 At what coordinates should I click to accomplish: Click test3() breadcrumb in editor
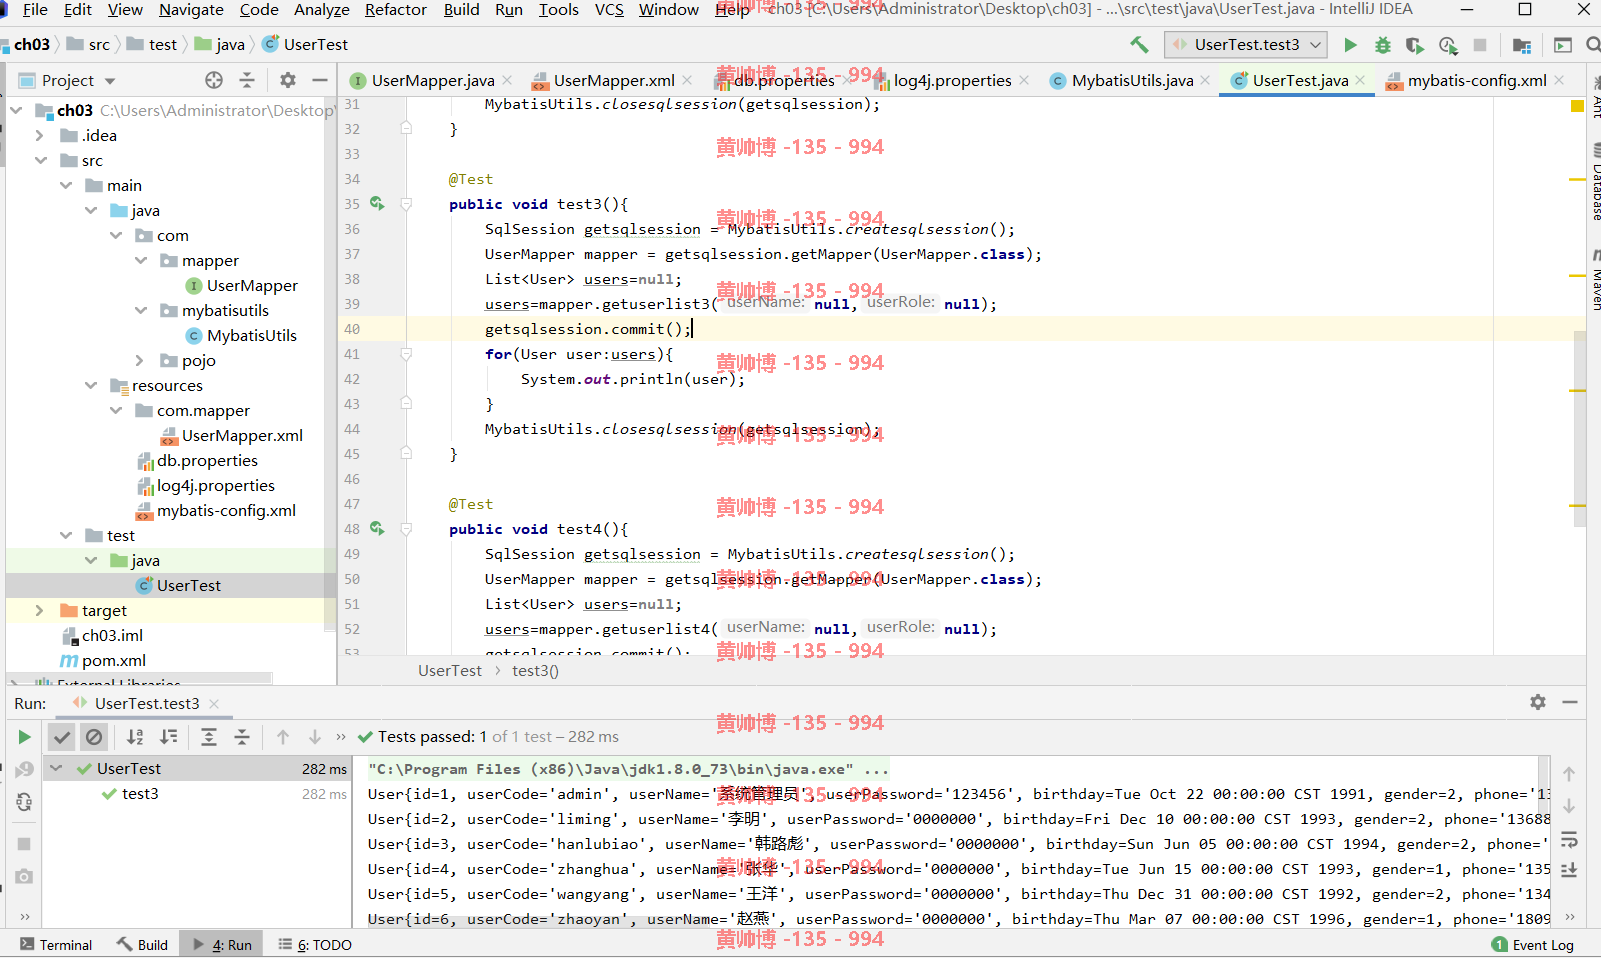535,671
